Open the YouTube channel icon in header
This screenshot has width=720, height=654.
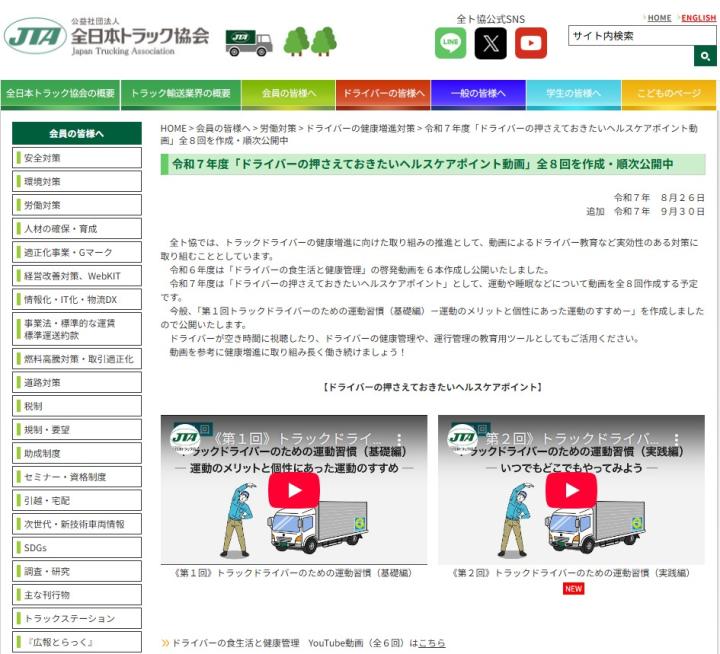coord(531,43)
